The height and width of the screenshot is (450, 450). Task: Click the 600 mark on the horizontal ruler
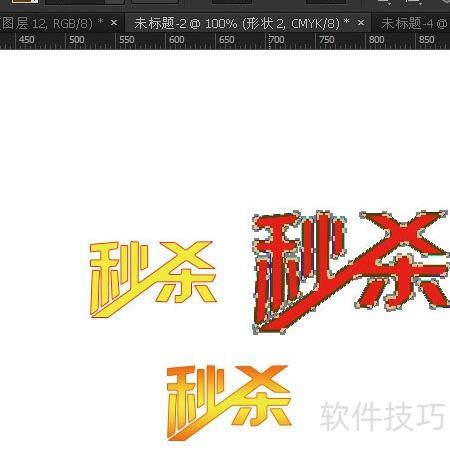[x=177, y=40]
